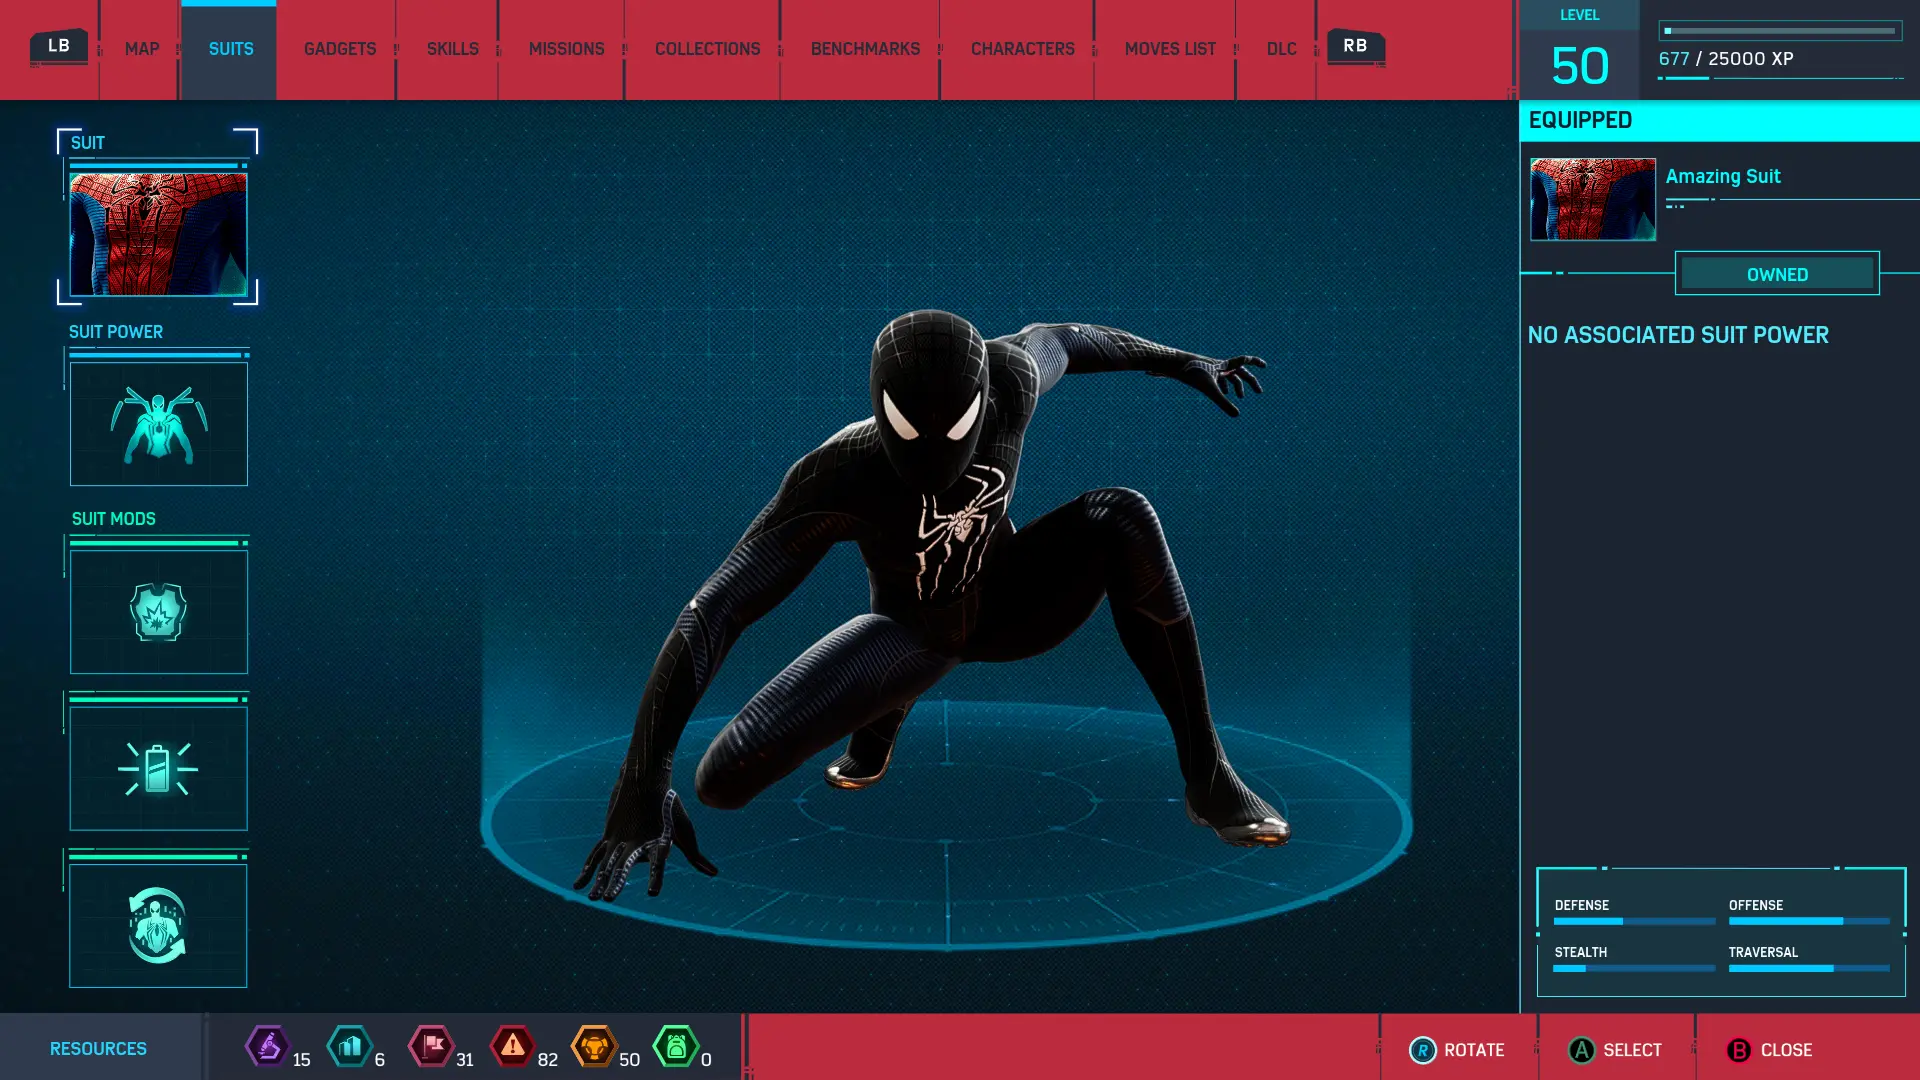Click the R stick Rotate icon
This screenshot has width=1920, height=1080.
[1422, 1050]
